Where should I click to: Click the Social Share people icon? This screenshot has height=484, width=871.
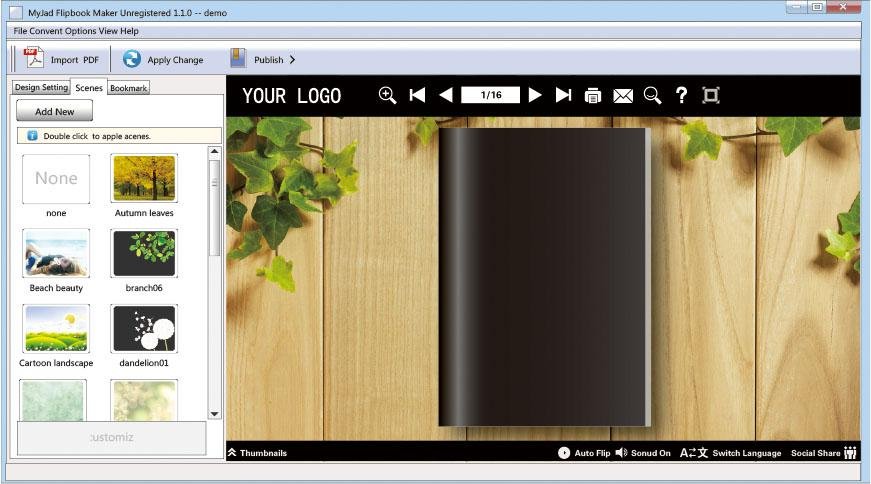tap(850, 453)
